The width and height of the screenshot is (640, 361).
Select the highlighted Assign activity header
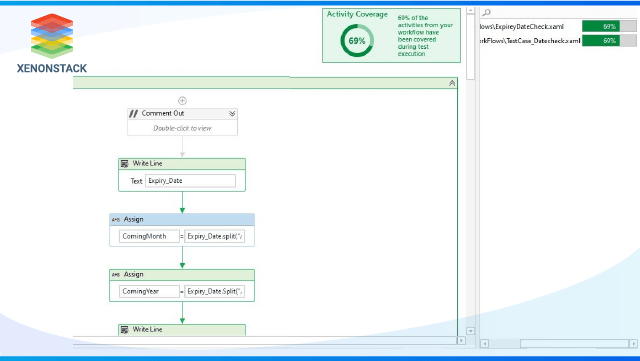coord(182,220)
